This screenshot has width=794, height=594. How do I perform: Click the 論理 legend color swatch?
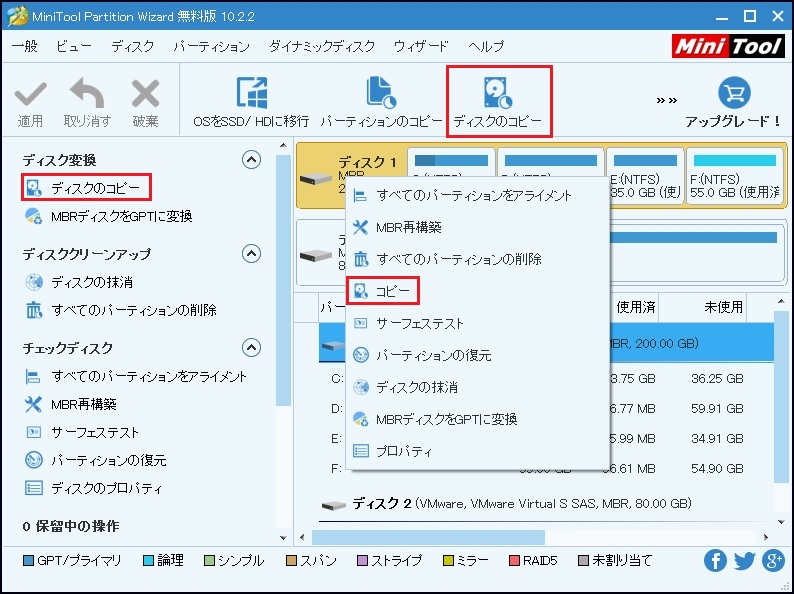[148, 561]
